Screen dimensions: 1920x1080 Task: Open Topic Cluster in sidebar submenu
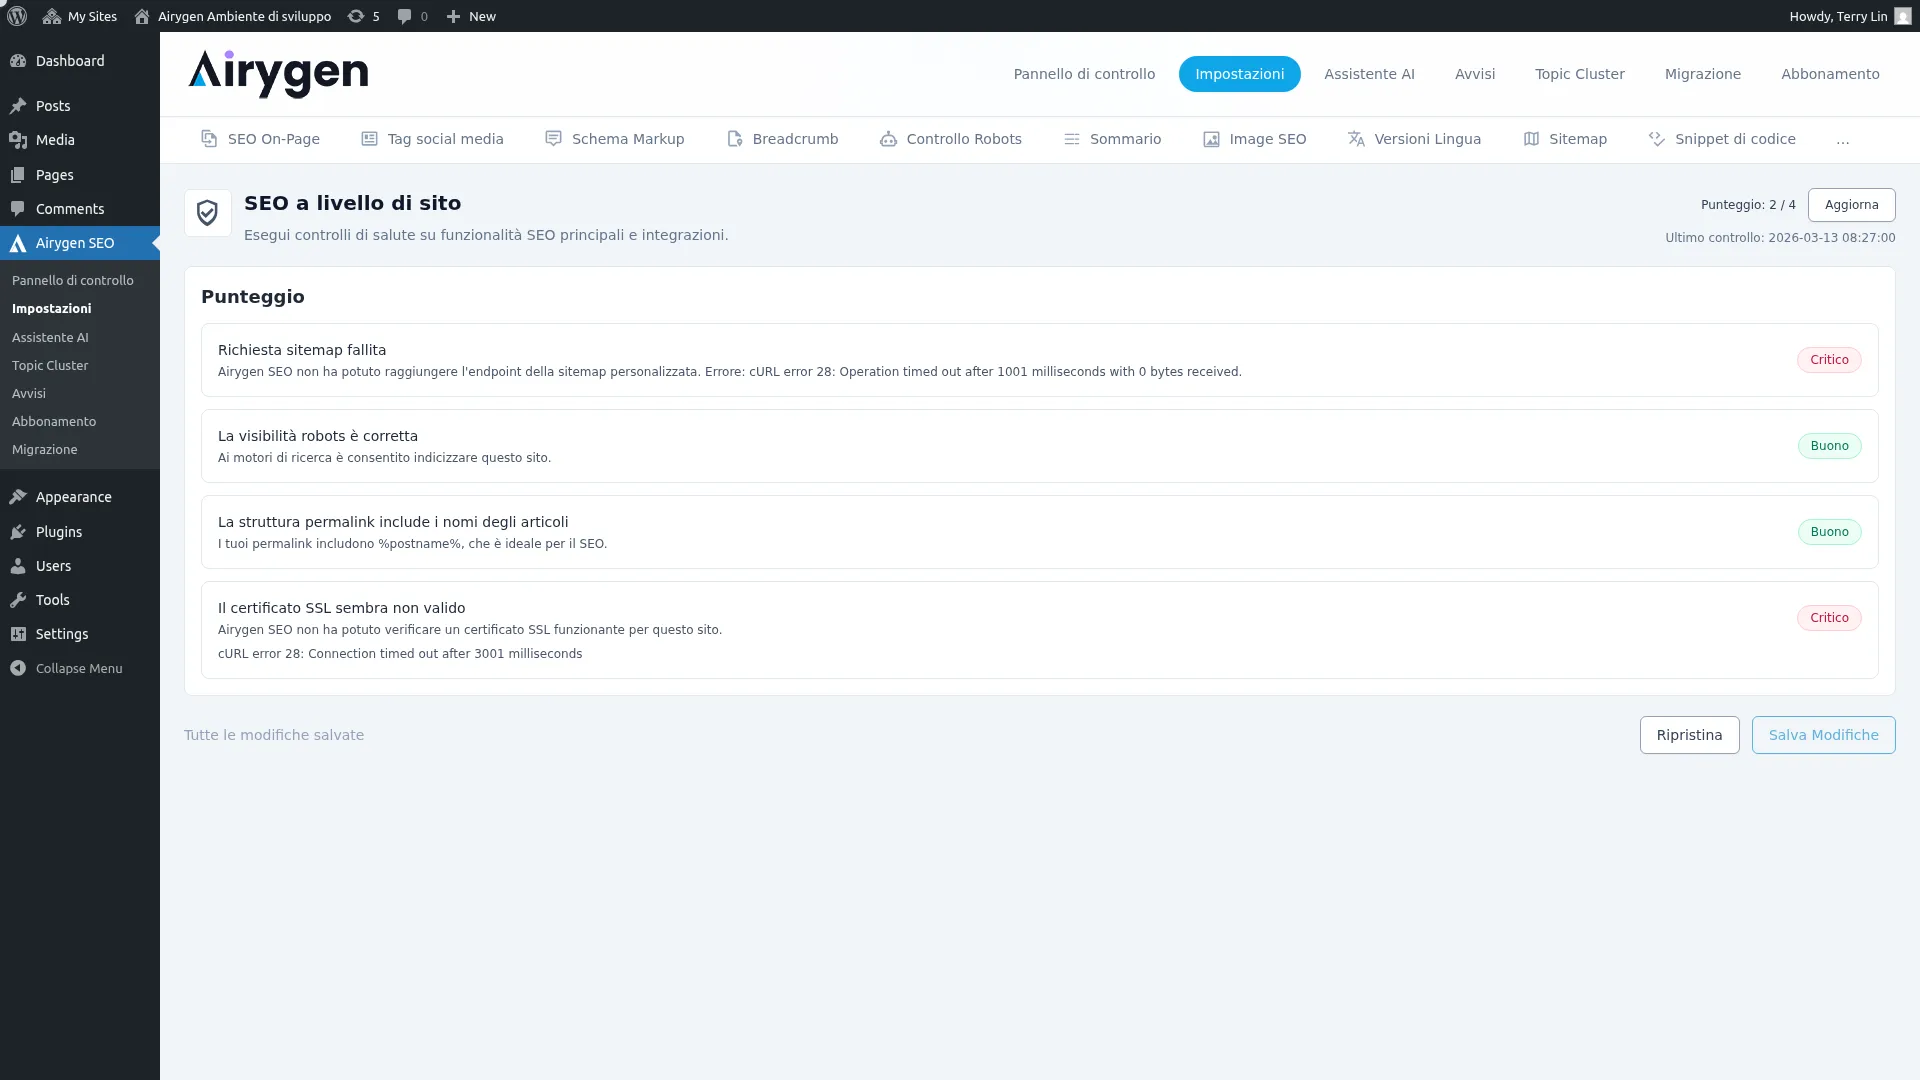coord(50,366)
